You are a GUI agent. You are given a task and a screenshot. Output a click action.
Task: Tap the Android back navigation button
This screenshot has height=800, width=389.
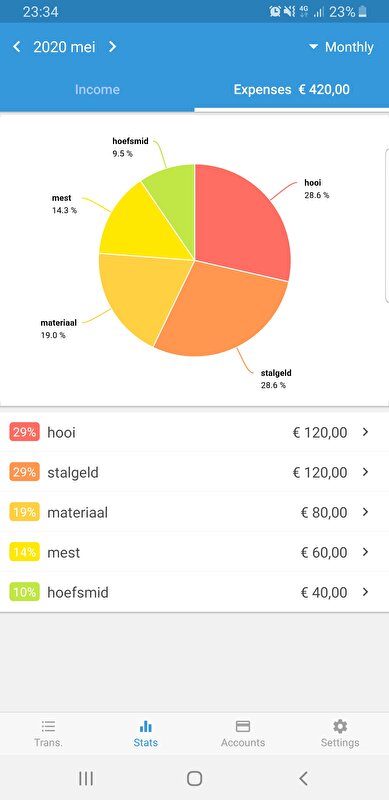click(303, 778)
